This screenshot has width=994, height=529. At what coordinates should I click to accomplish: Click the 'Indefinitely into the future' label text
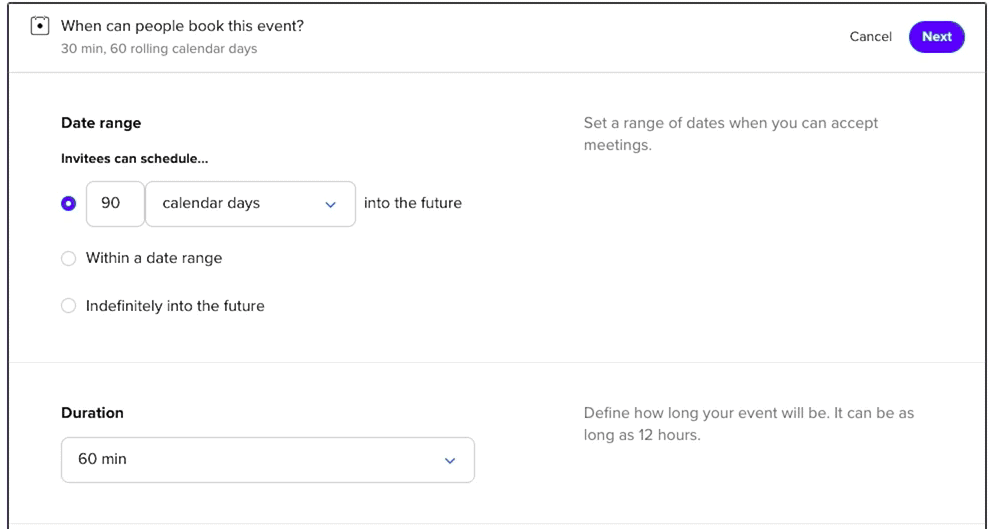pos(175,306)
